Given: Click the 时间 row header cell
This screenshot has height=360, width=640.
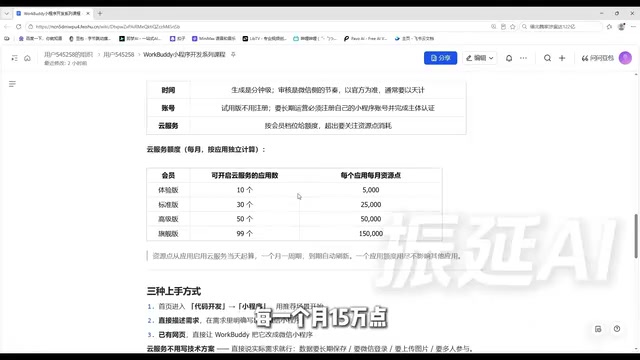Looking at the screenshot, I should pyautogui.click(x=168, y=90).
